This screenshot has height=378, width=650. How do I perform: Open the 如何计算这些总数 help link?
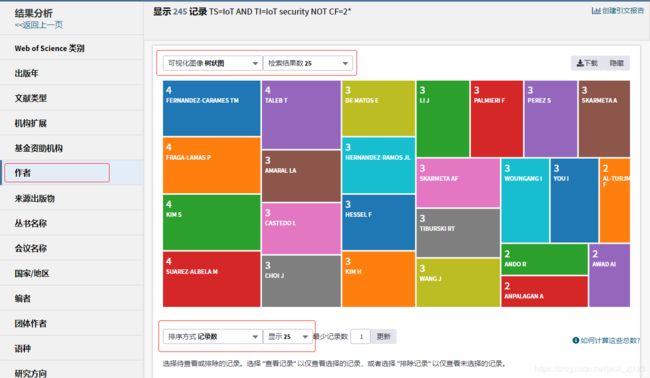coord(606,340)
